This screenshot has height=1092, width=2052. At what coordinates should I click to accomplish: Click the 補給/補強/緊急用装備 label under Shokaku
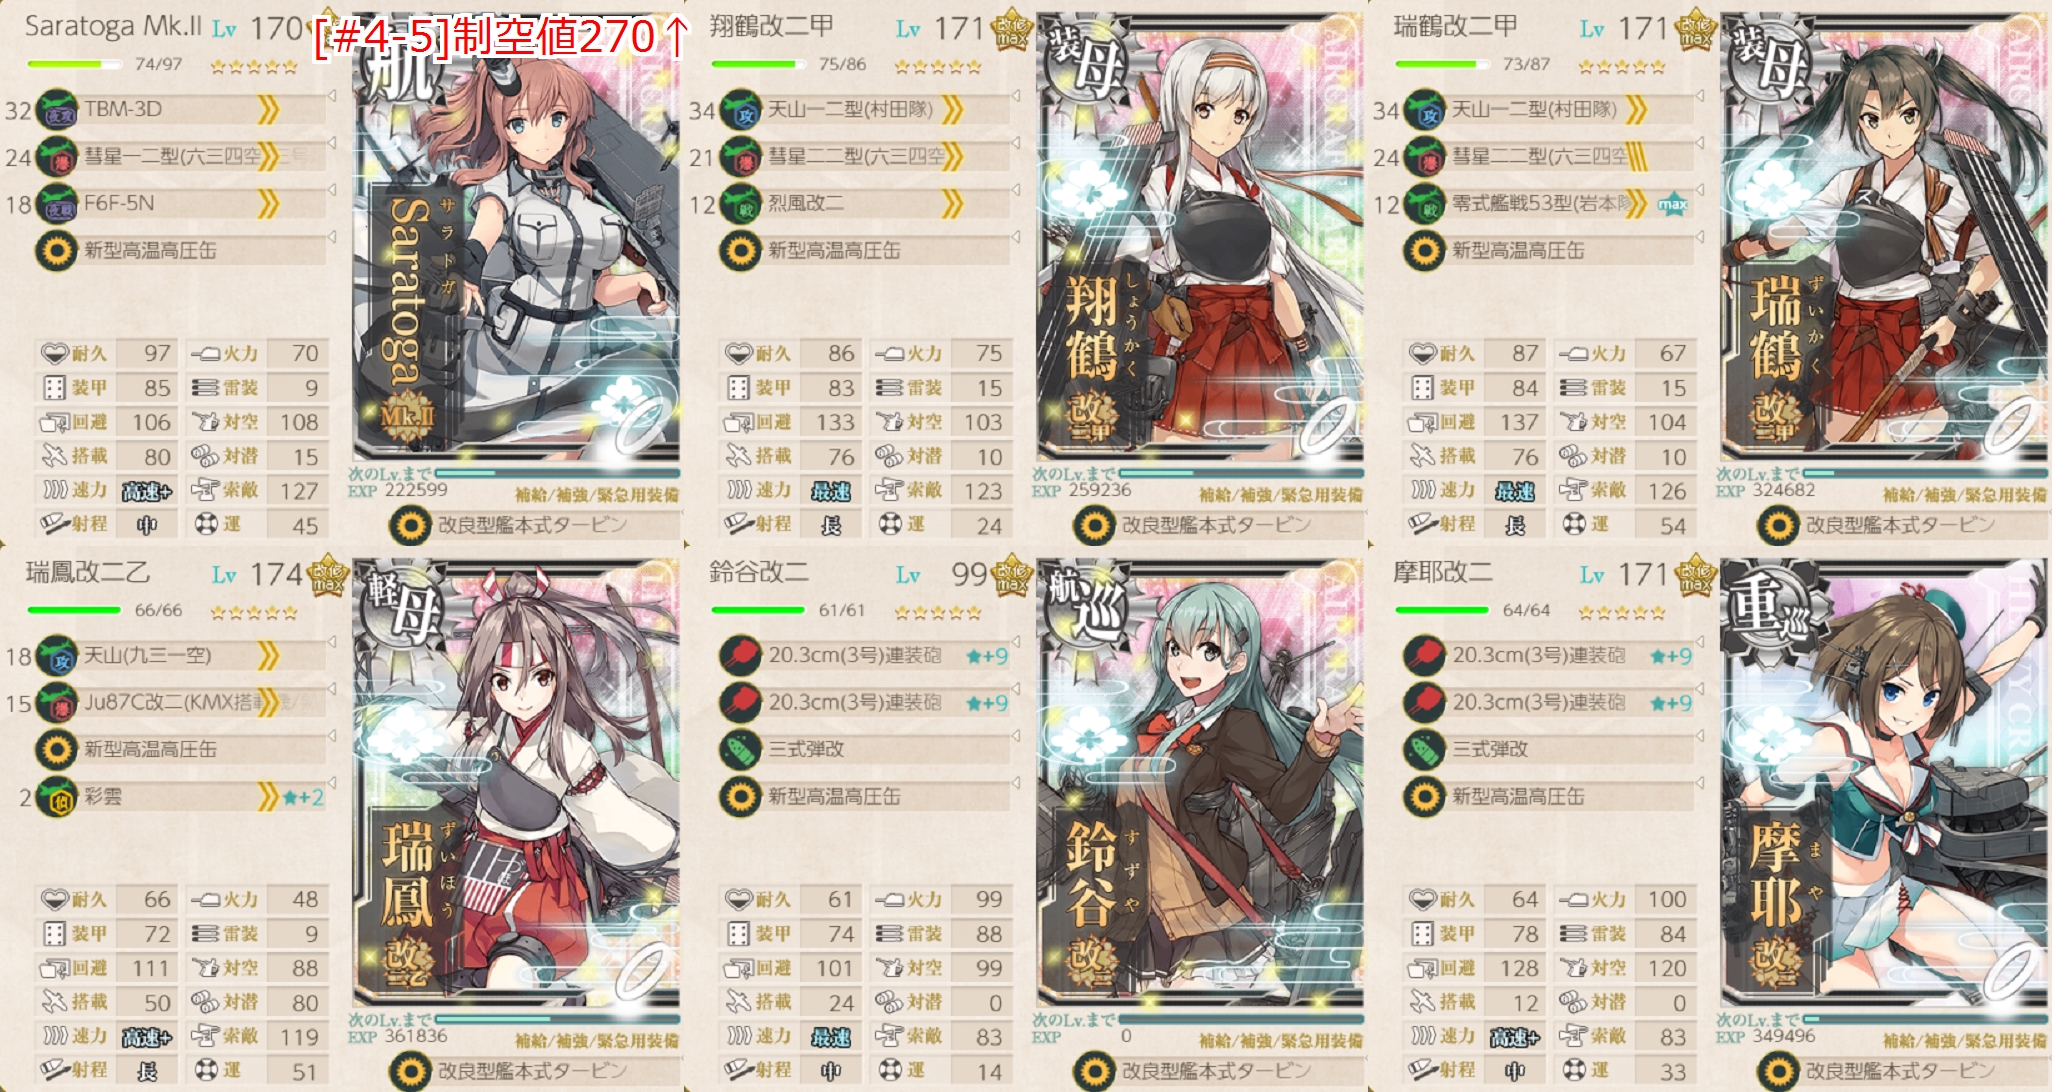point(1281,494)
